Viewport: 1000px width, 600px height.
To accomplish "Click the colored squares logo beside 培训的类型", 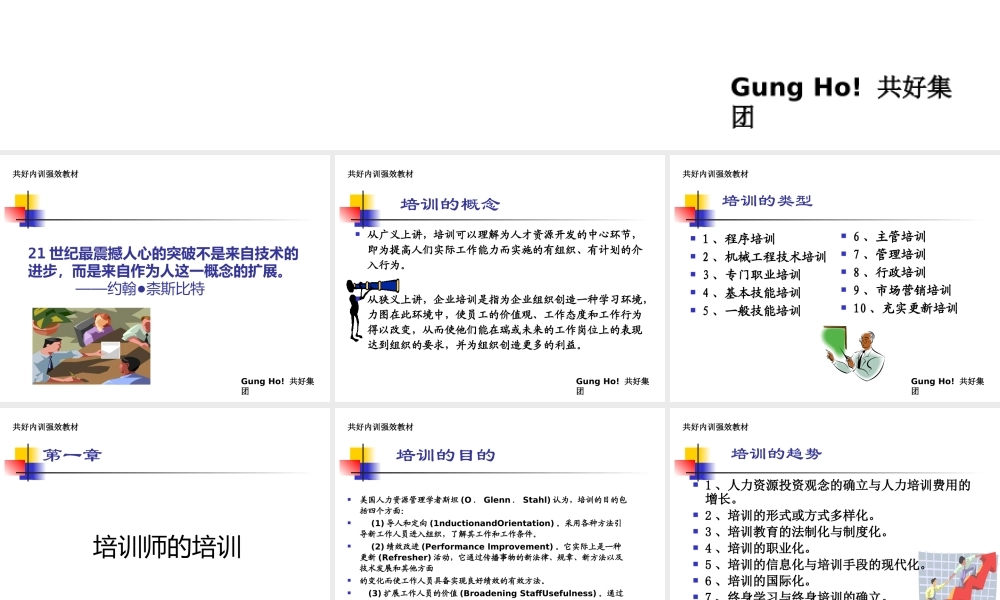I will (695, 210).
